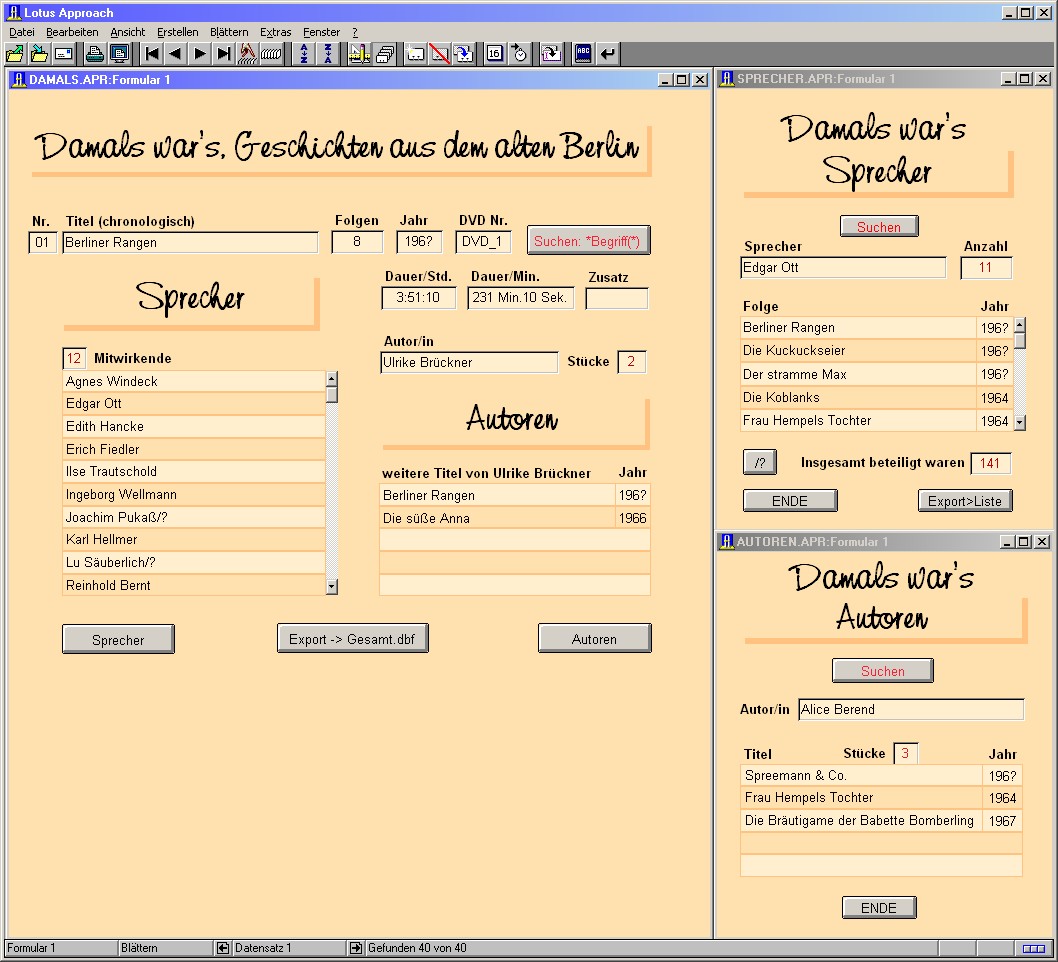Screen dimensions: 1058x962
Task: Select Agnes Windeck in Mitwirkende list
Action: (x=194, y=381)
